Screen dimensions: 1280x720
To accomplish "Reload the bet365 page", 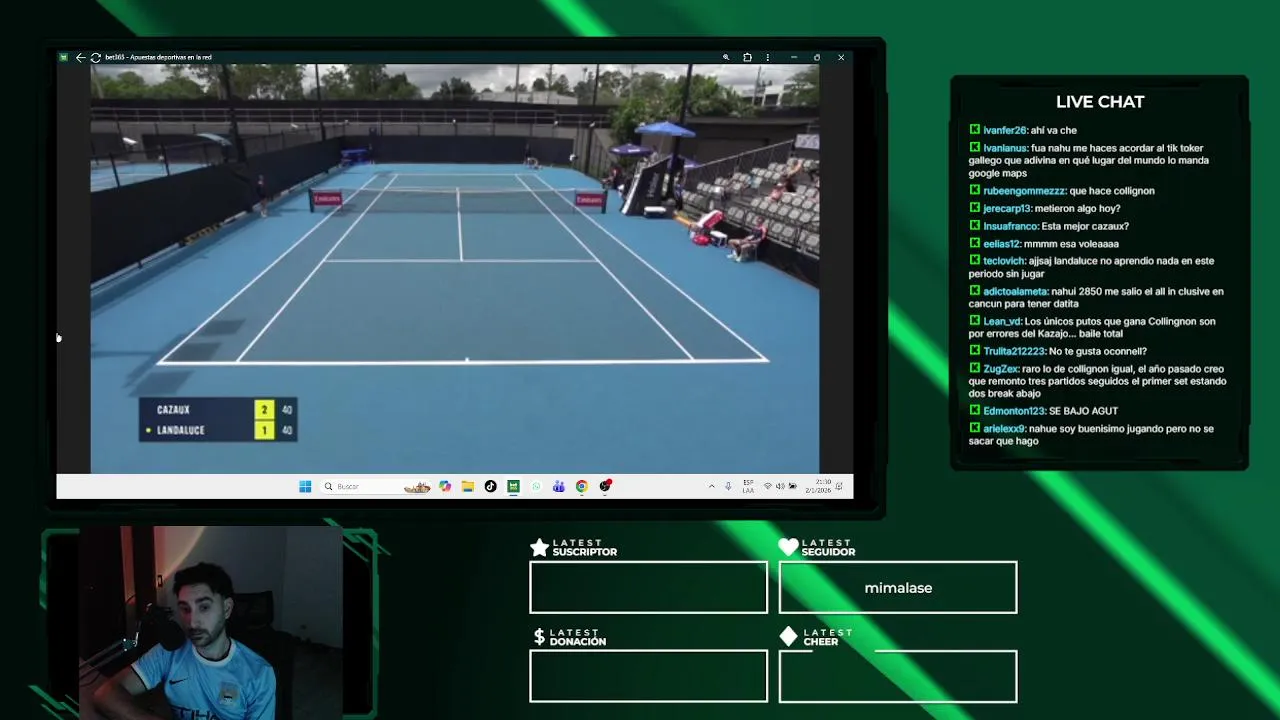I will point(95,57).
